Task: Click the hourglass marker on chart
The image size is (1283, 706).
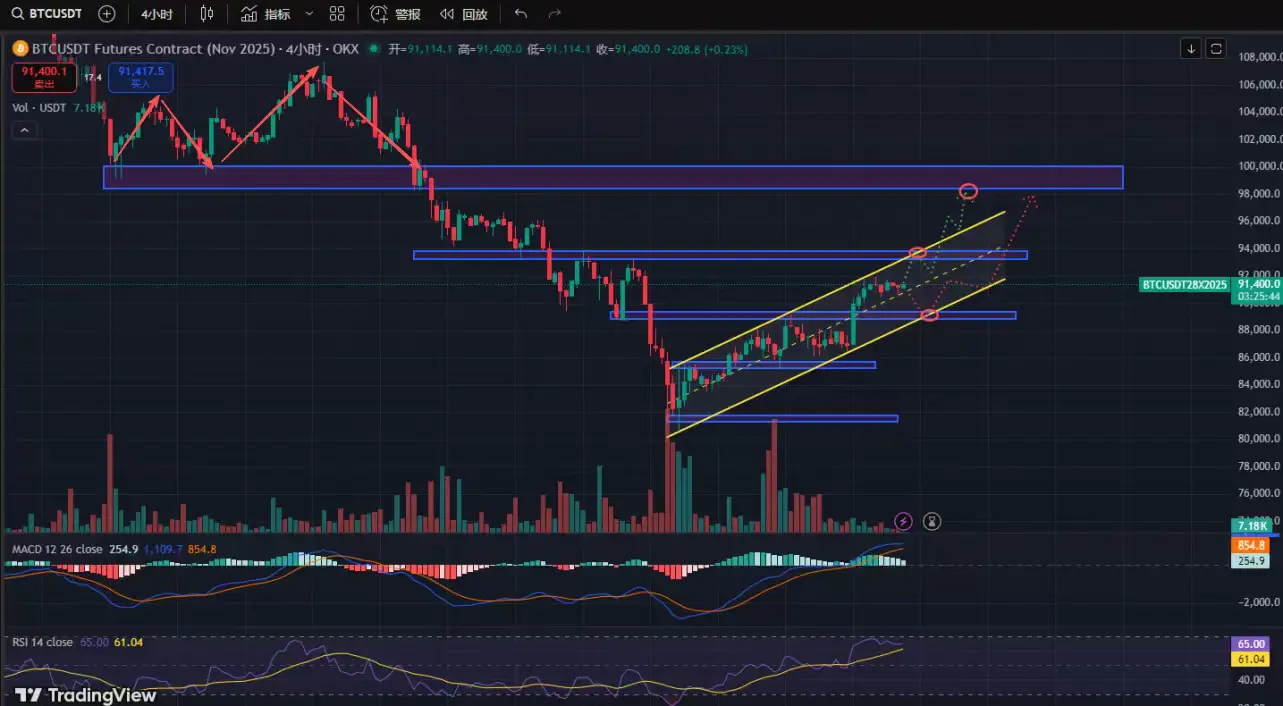Action: point(932,520)
